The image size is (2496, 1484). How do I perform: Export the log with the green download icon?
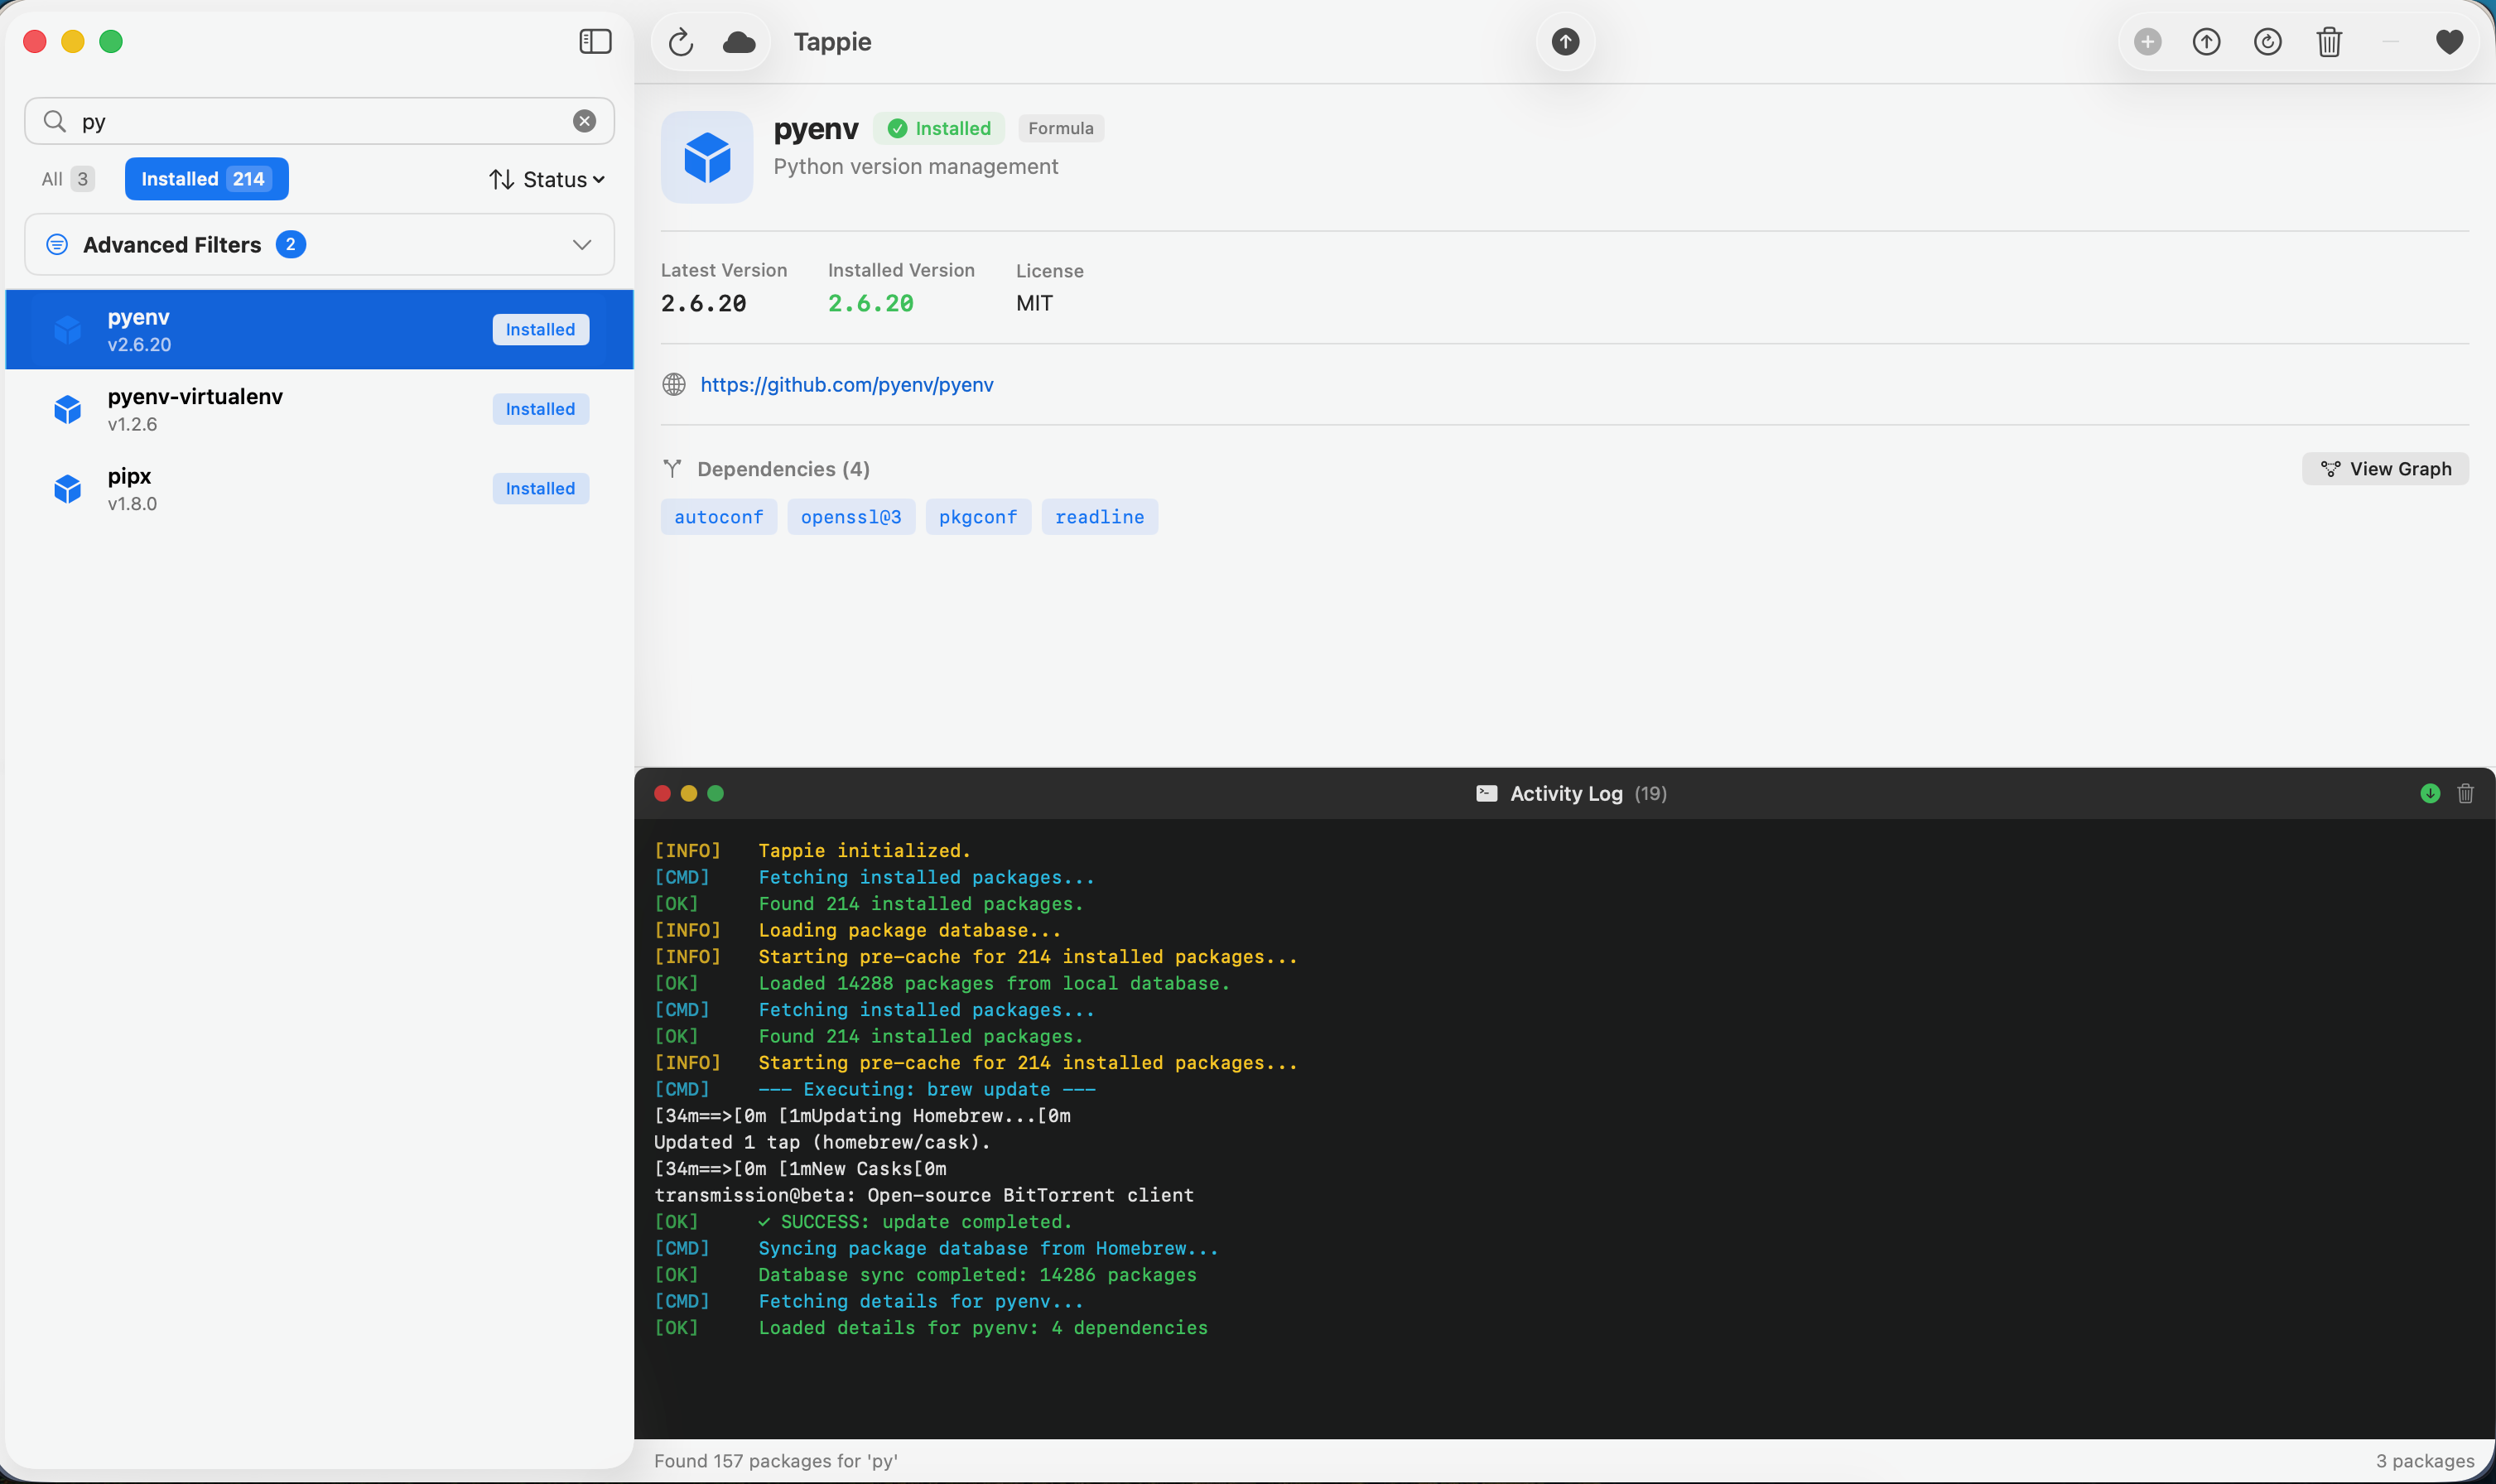pyautogui.click(x=2430, y=793)
